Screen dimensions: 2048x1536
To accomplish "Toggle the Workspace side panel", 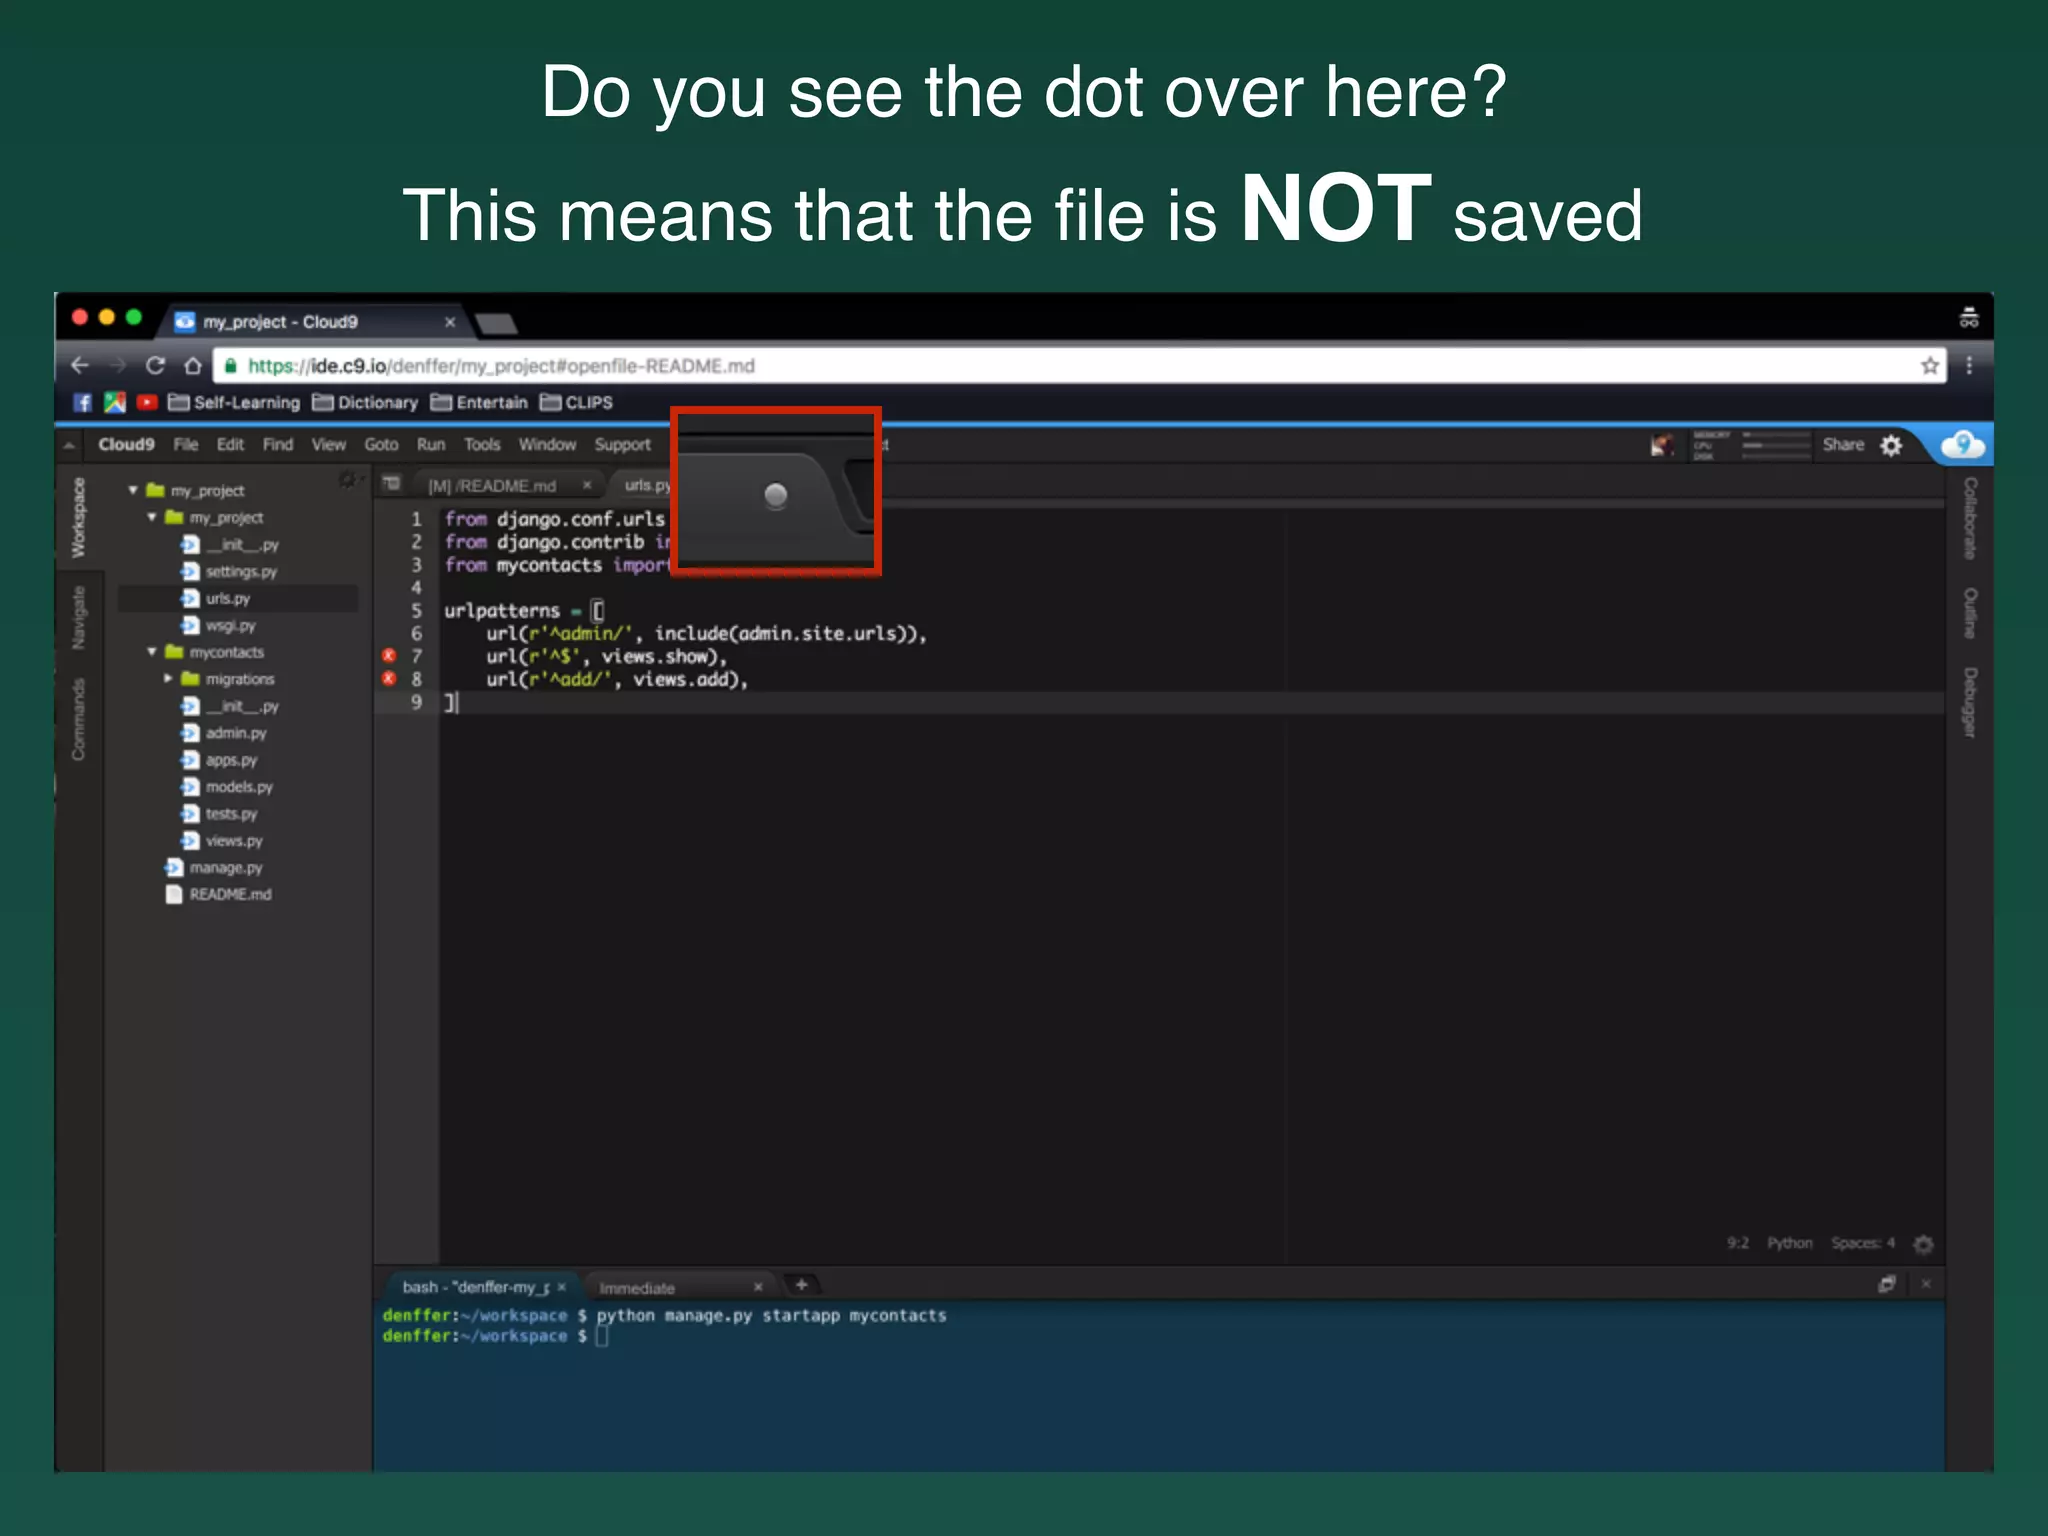I will tap(79, 518).
